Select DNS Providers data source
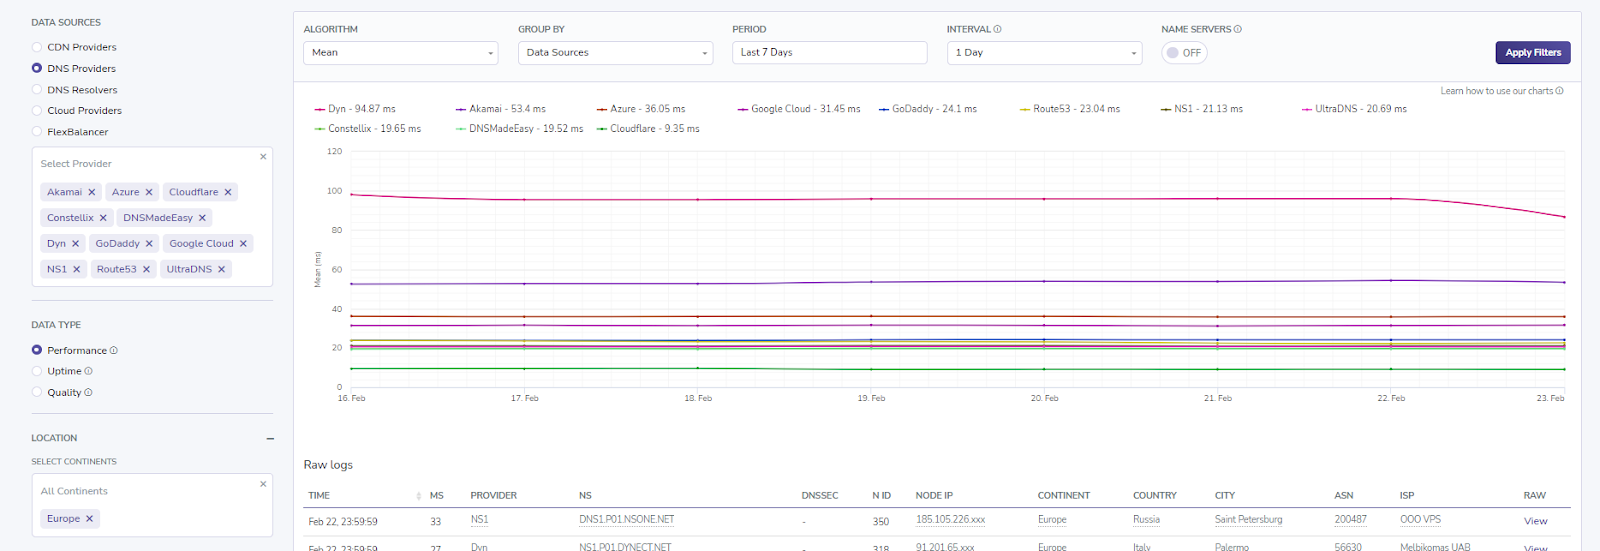The height and width of the screenshot is (551, 1600). coord(37,68)
